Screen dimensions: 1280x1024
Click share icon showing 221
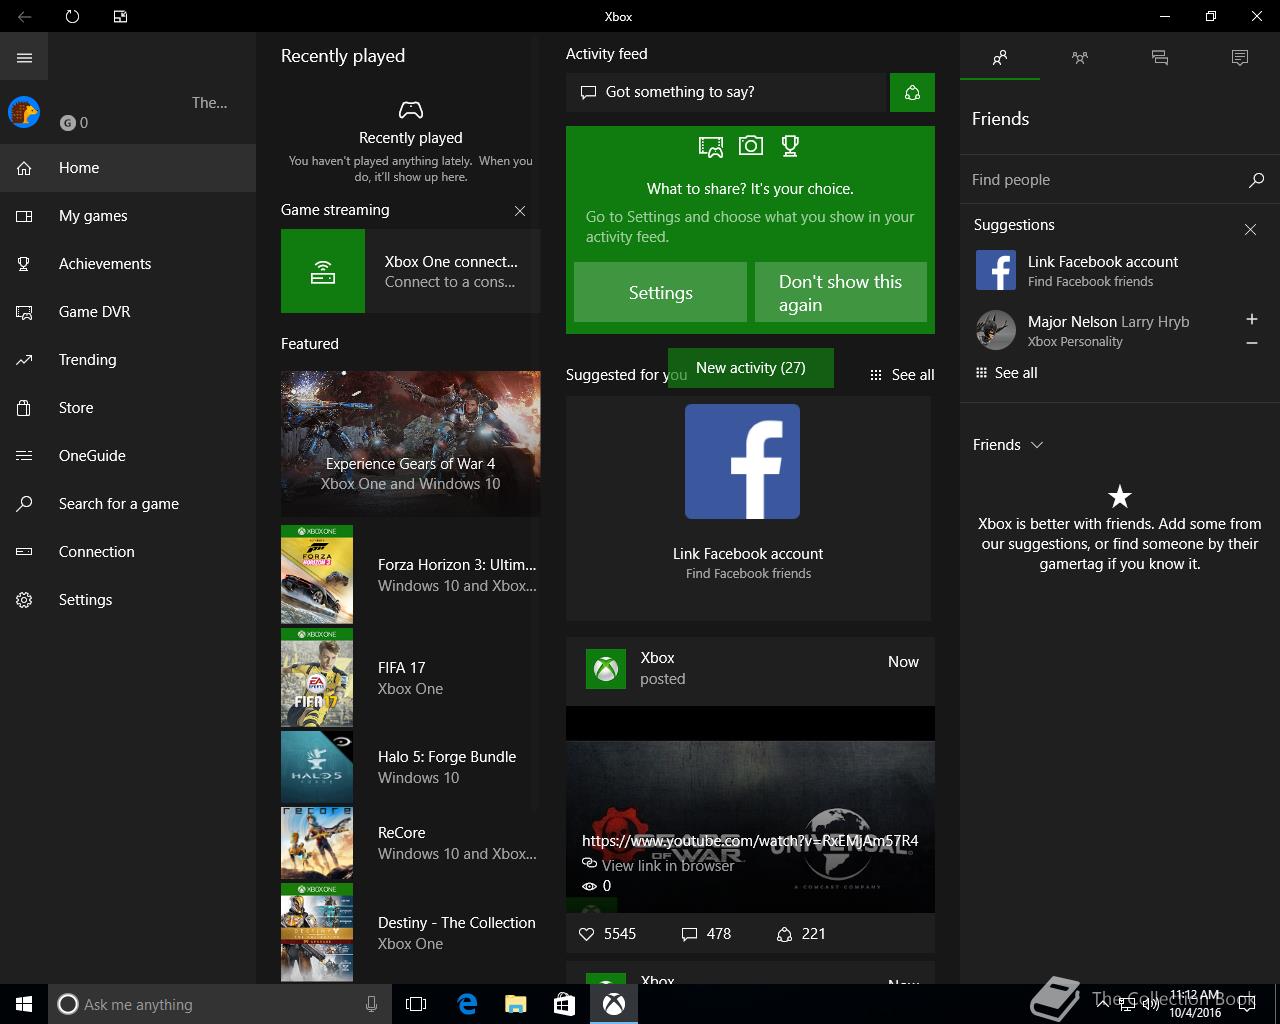coord(784,934)
